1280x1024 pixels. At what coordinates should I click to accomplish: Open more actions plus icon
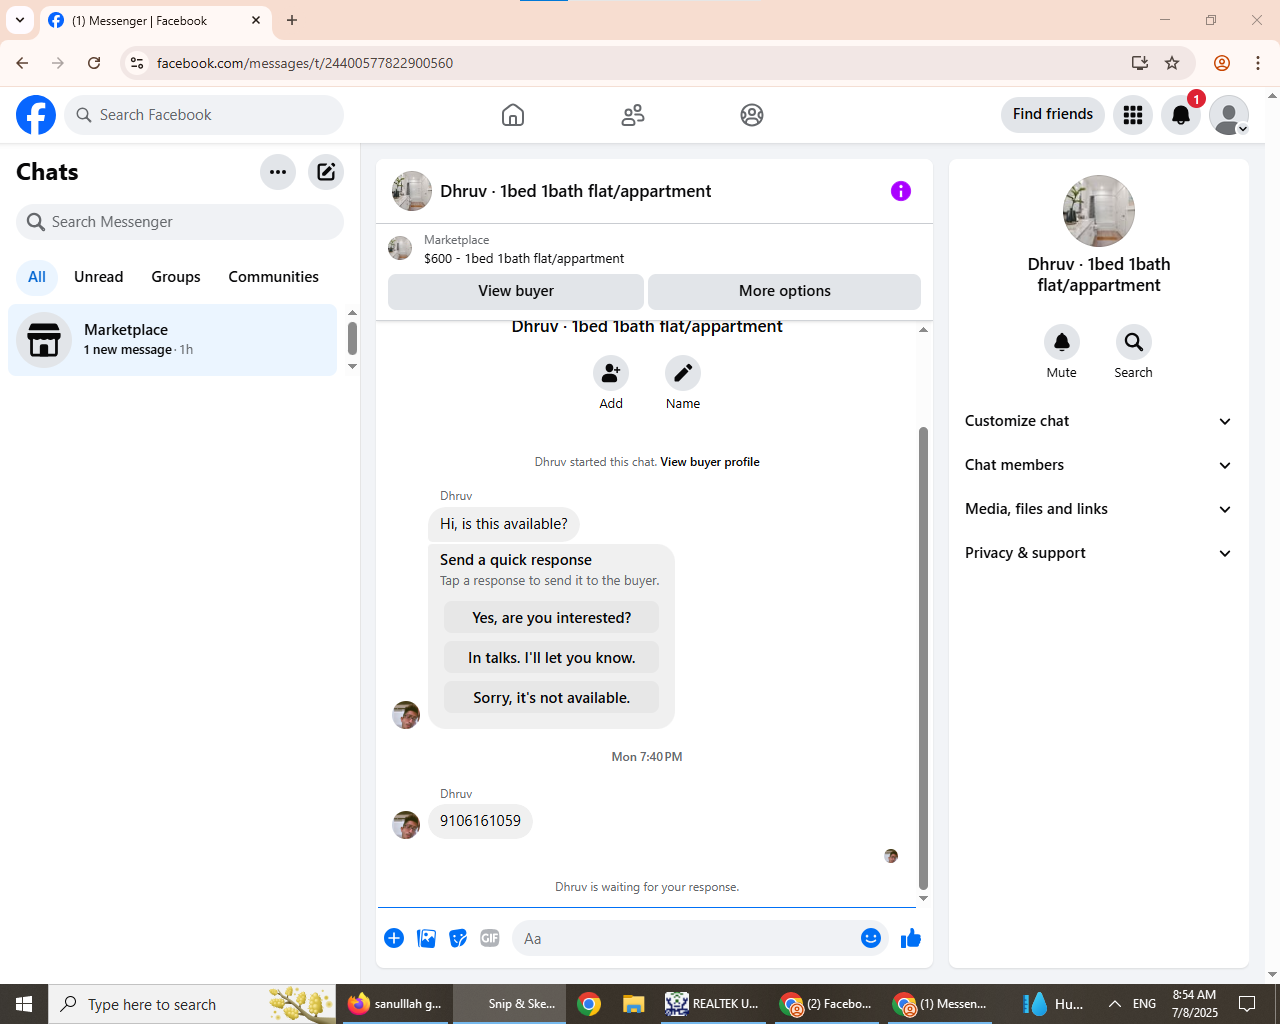click(394, 938)
